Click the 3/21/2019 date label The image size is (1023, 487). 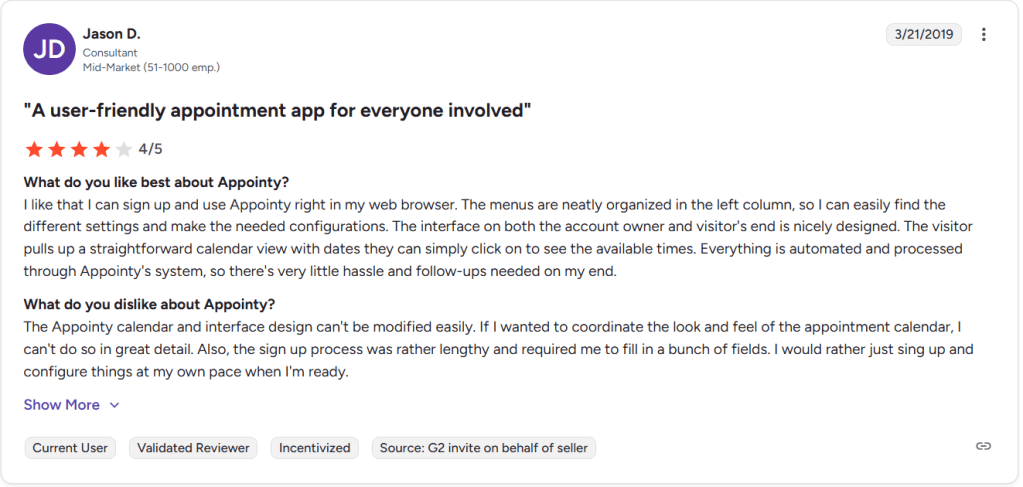click(x=923, y=35)
